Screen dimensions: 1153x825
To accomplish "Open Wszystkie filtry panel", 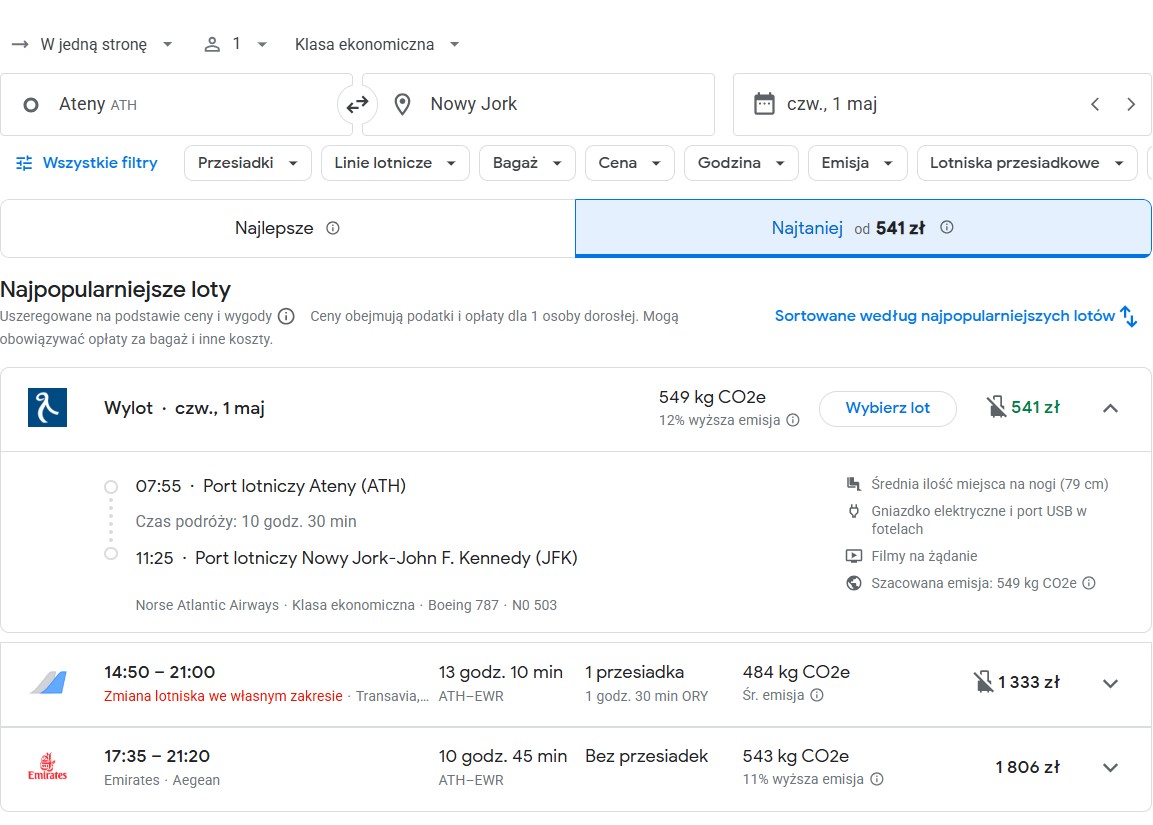I will click(x=87, y=162).
